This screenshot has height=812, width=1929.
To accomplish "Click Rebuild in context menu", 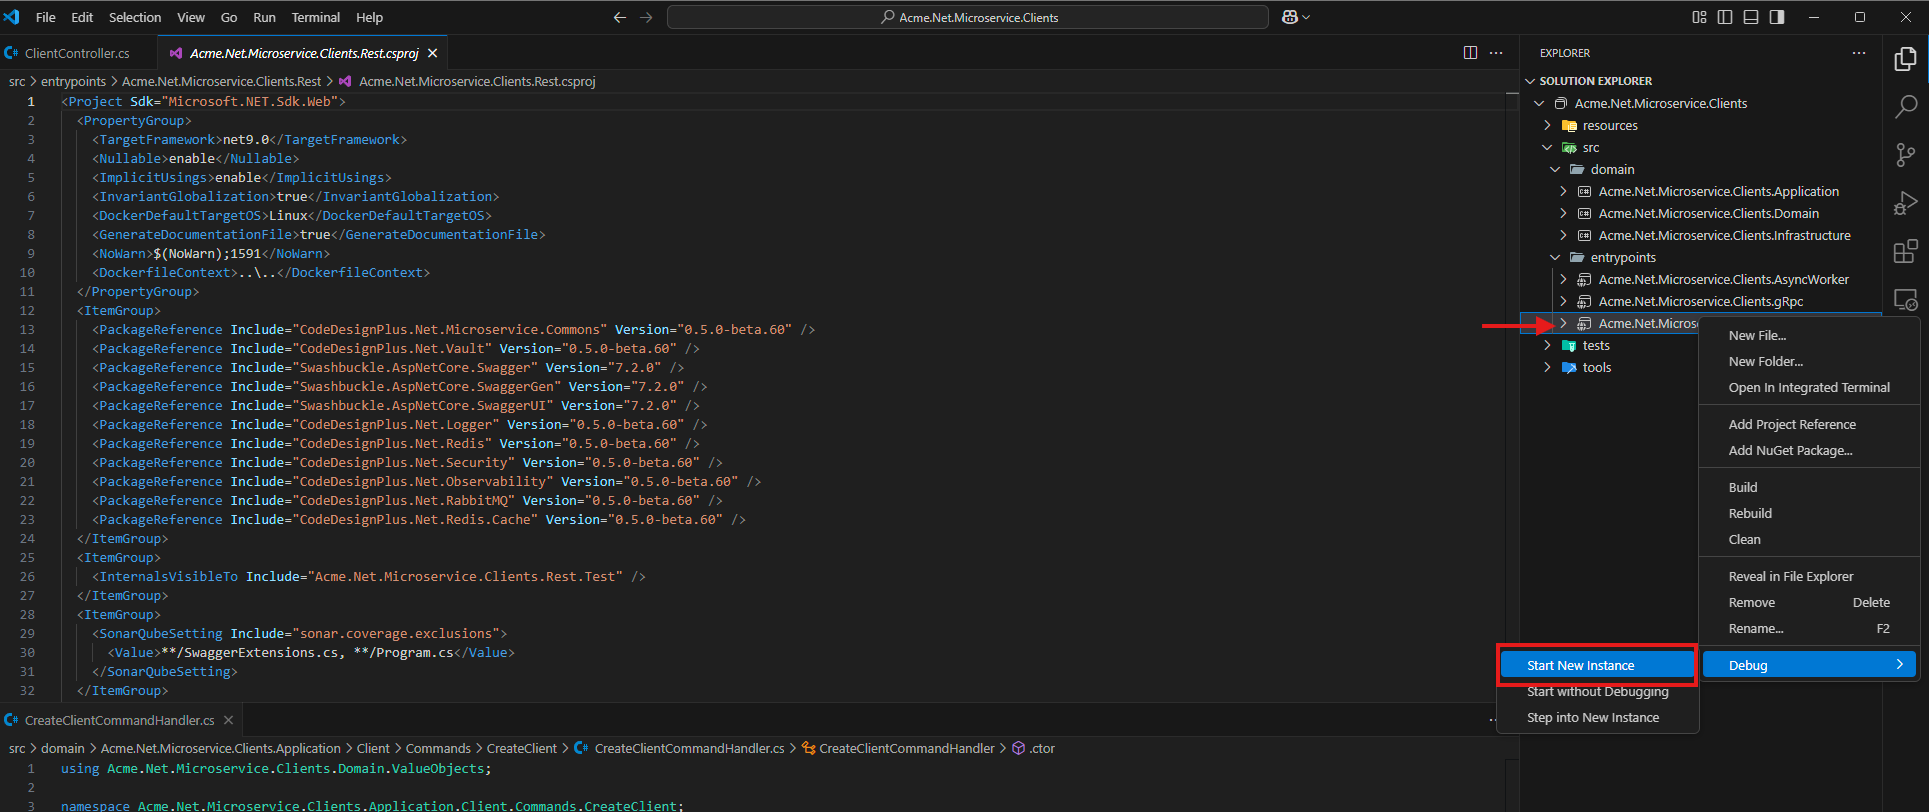I will click(1809, 513).
